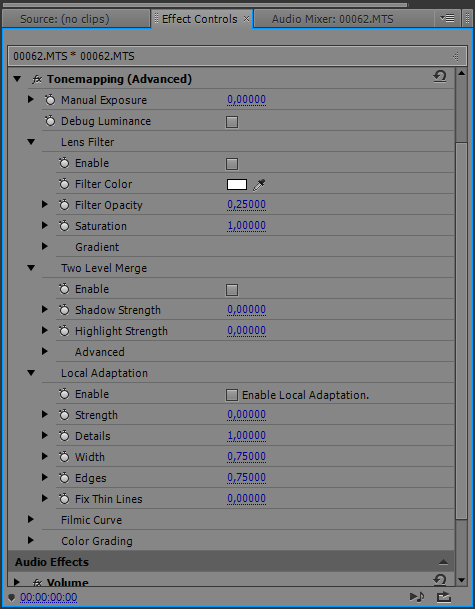The height and width of the screenshot is (609, 475).
Task: Toggle stopwatch for Filter Color
Action: coord(64,184)
